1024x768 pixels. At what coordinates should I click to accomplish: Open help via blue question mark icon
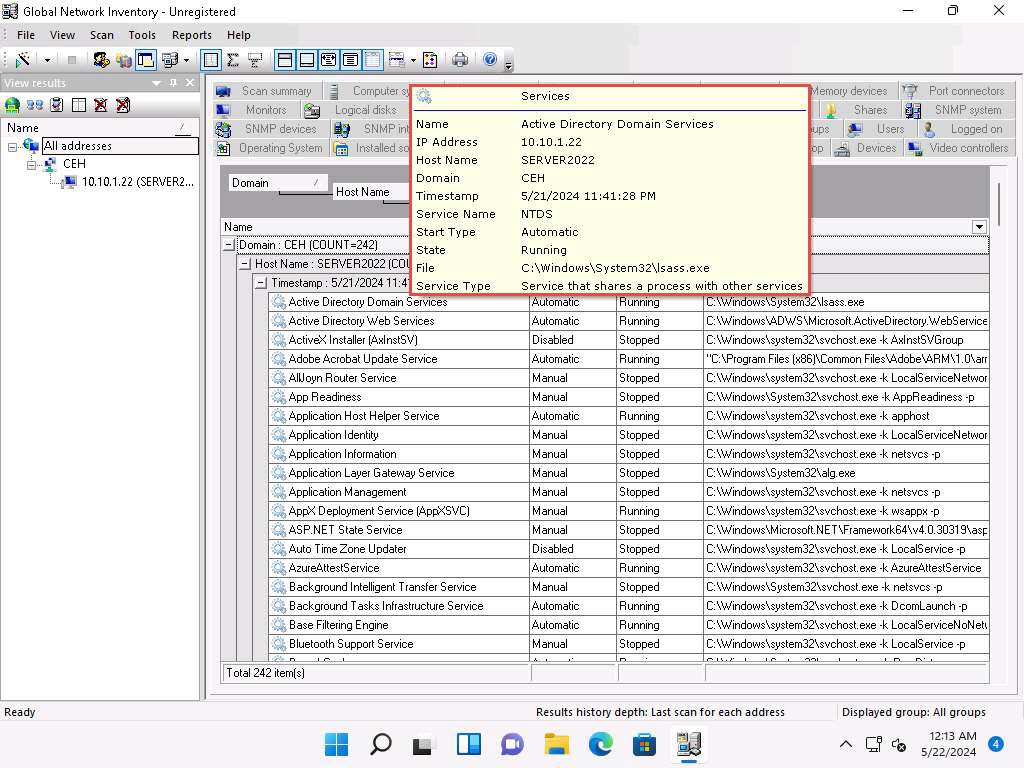[490, 60]
